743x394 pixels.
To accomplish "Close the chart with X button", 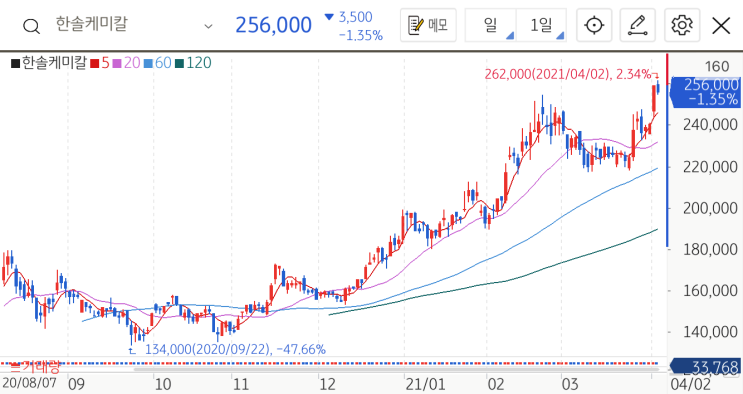I will pos(721,26).
